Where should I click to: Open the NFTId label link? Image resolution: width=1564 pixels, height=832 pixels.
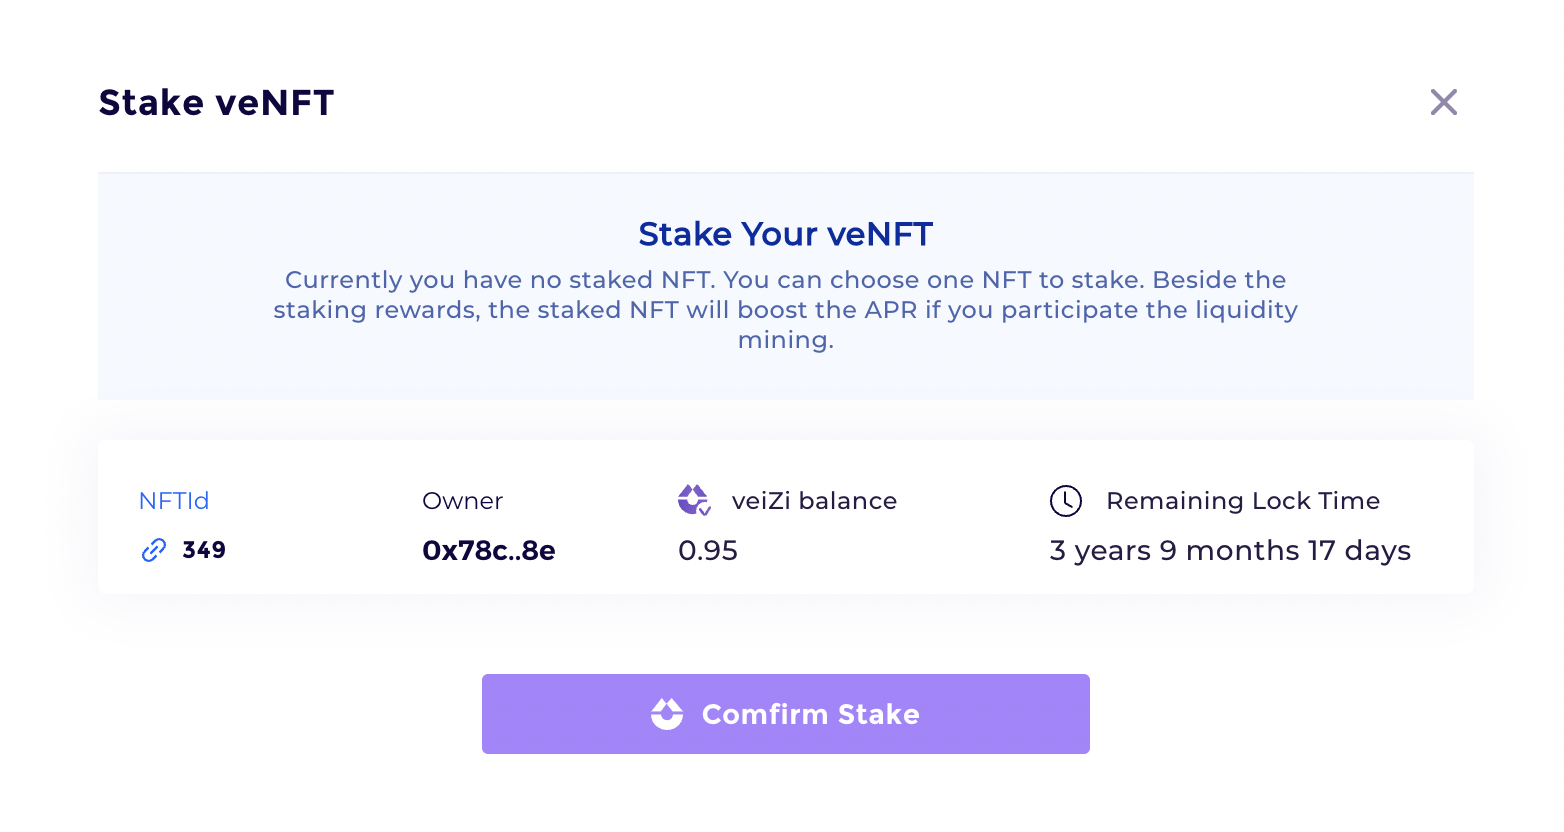point(174,501)
